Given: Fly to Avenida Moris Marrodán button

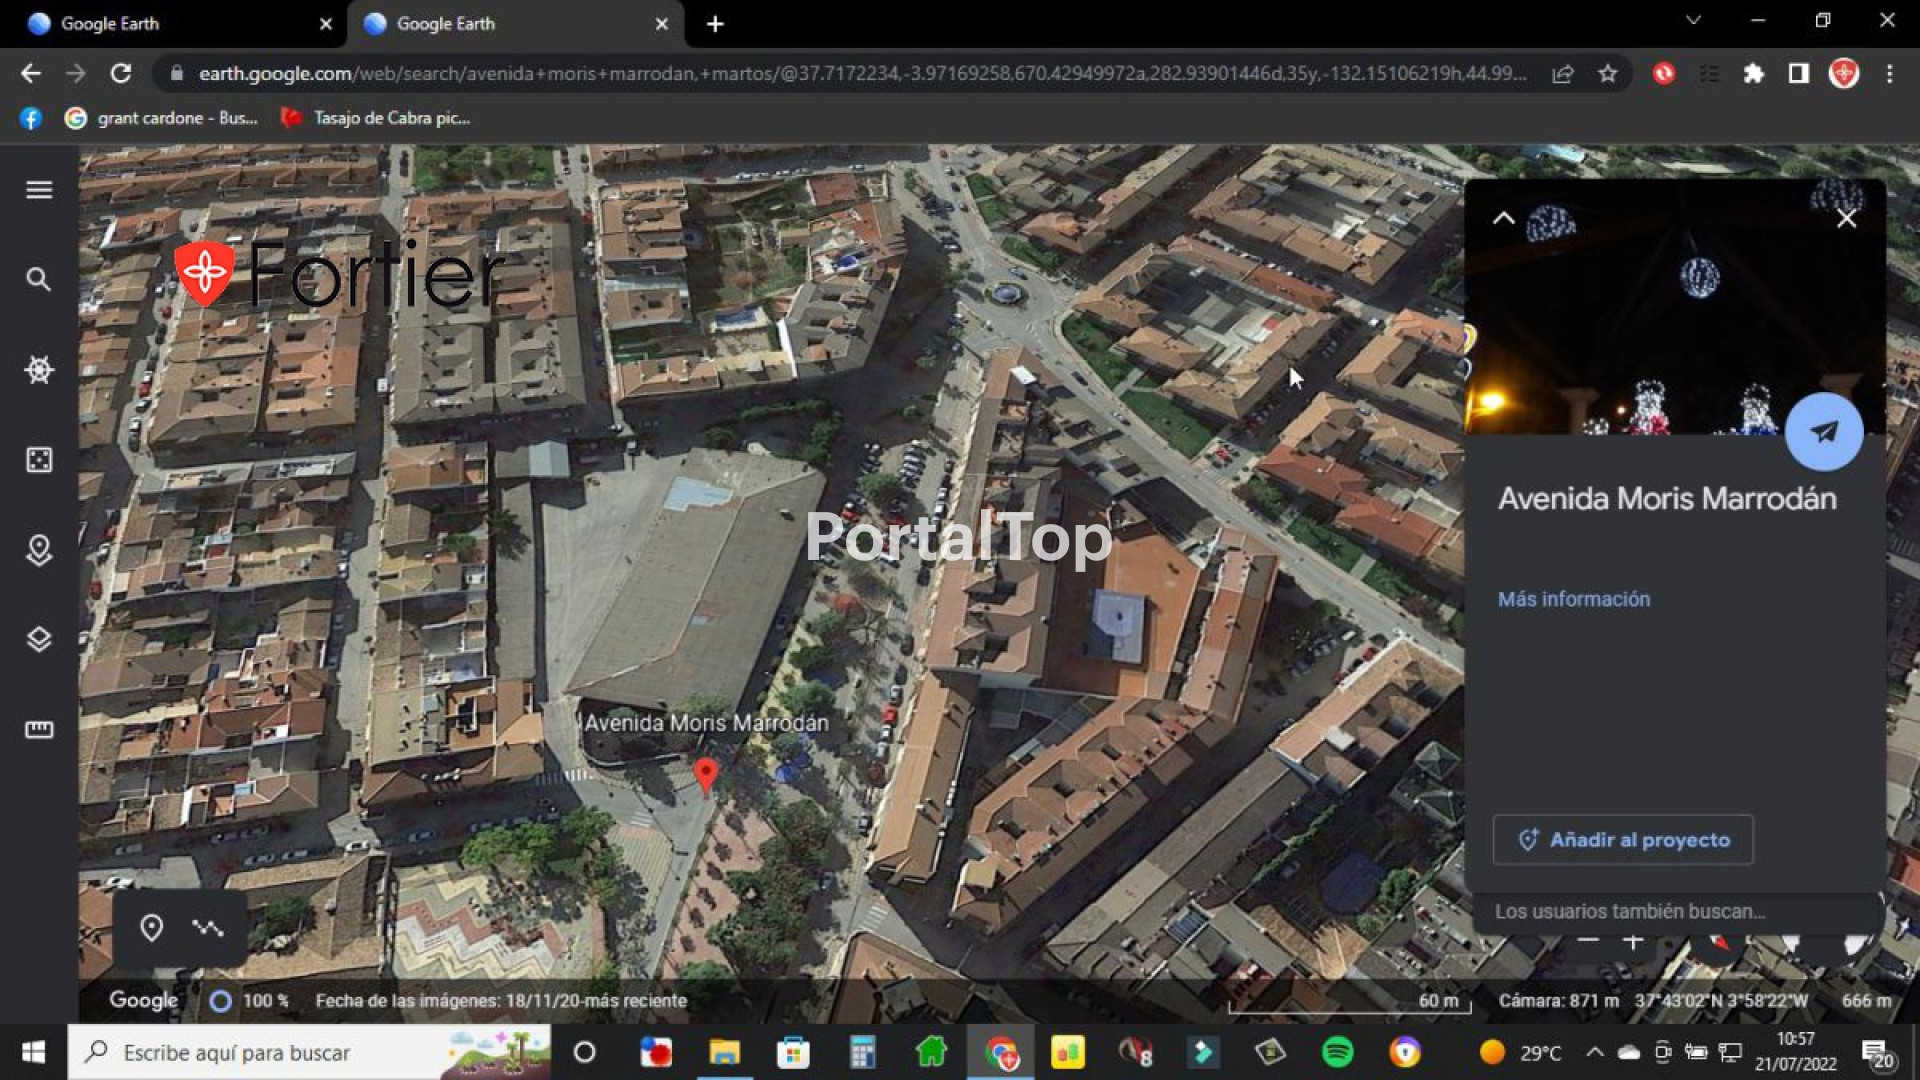Looking at the screenshot, I should (1823, 432).
